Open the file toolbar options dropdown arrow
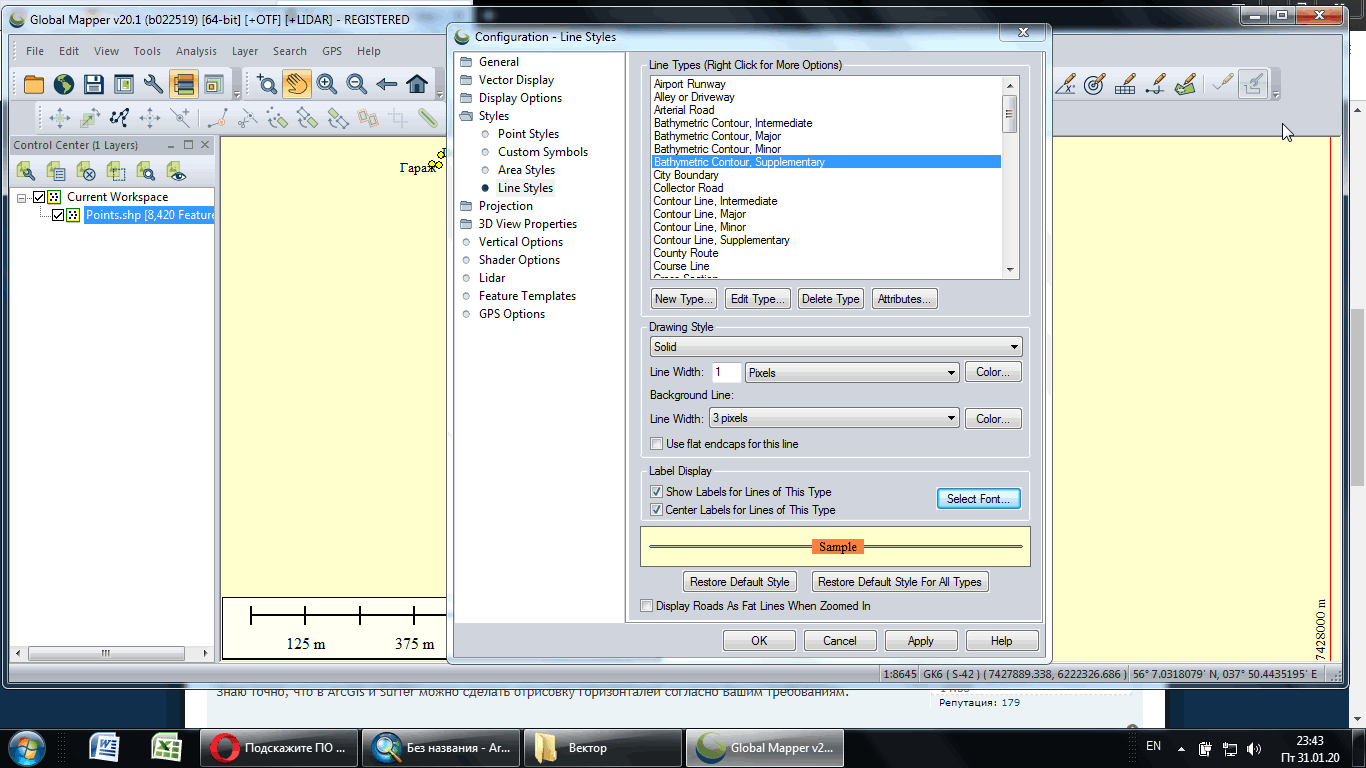Screen dimensions: 1366x768 pos(237,95)
